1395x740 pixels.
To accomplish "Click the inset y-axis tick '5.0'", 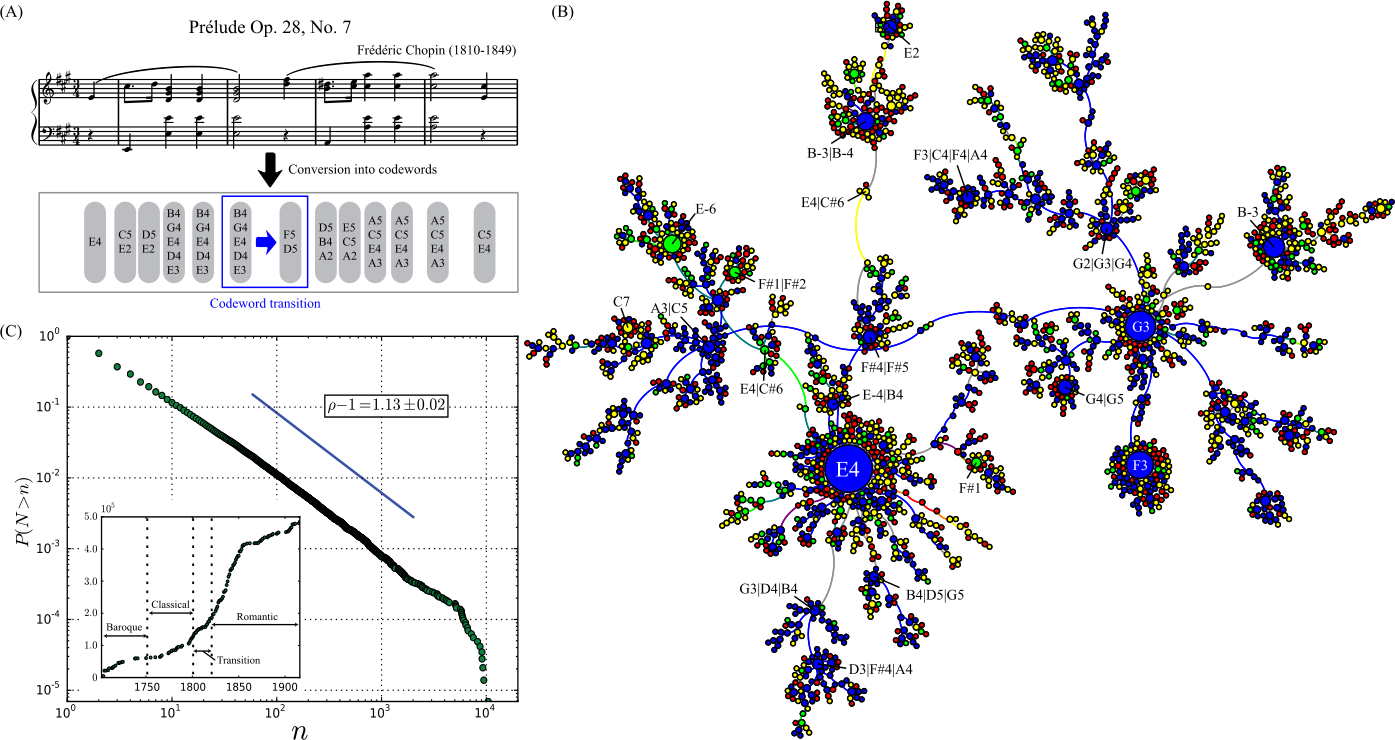I will (x=90, y=517).
